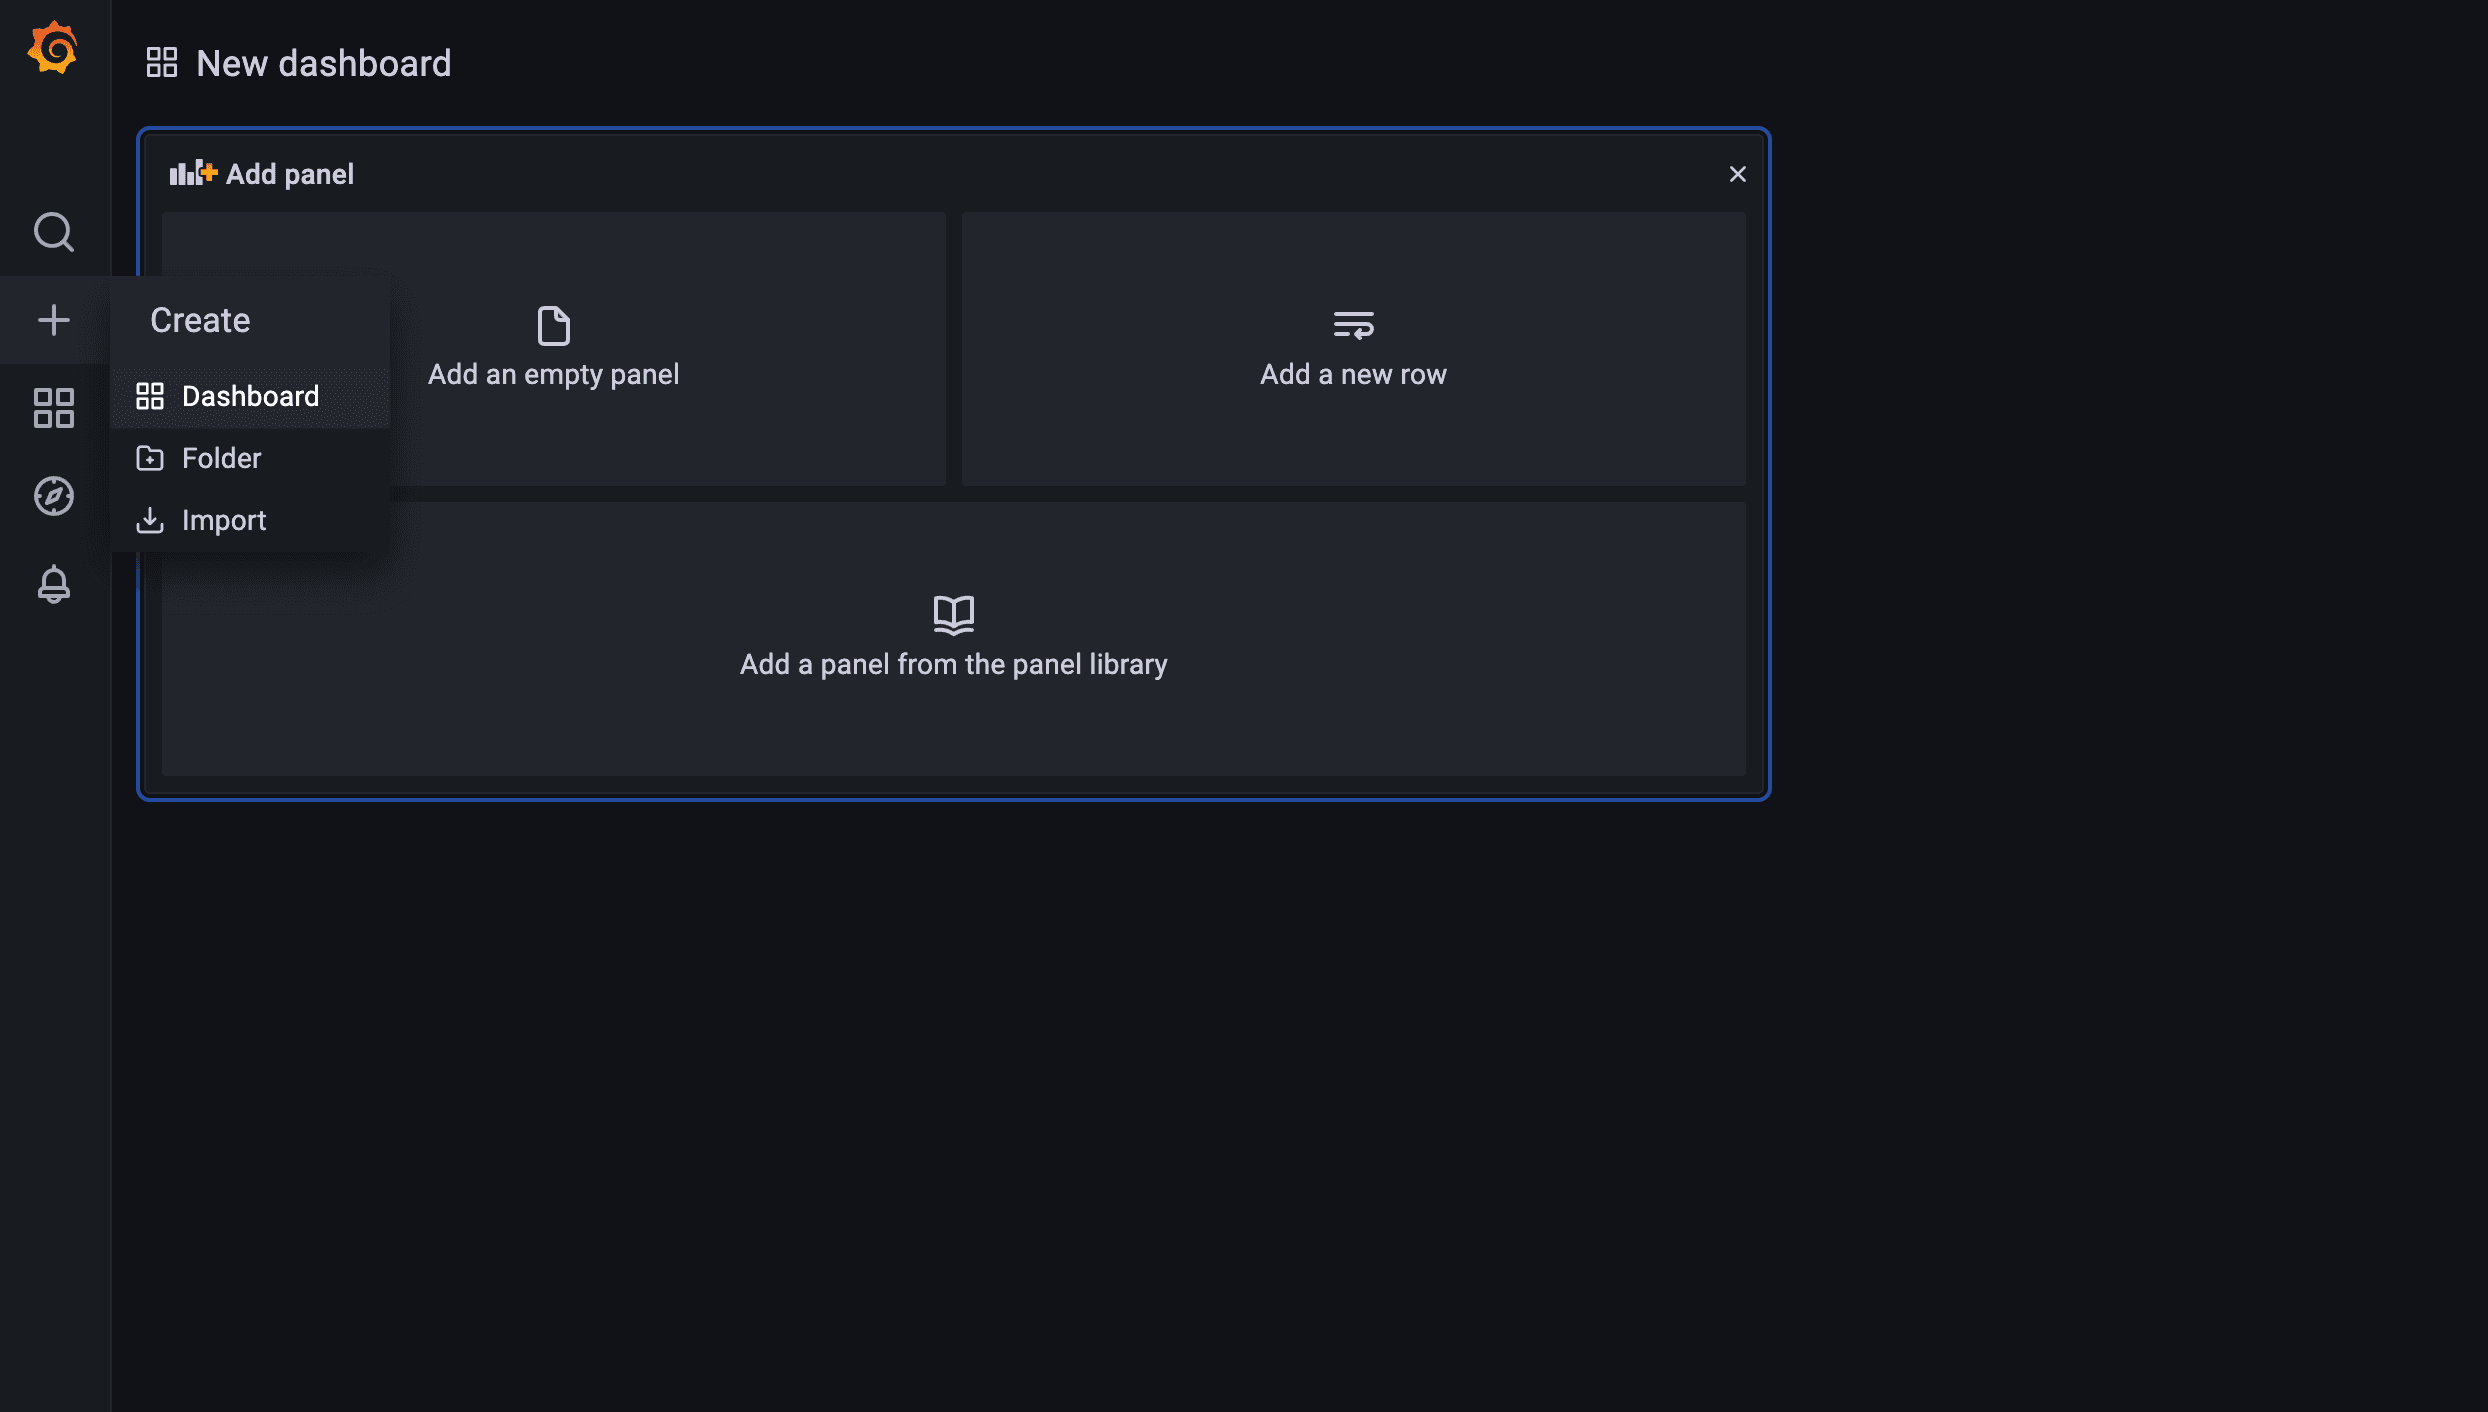Open the Search icon in sidebar
This screenshot has height=1412, width=2488.
[x=53, y=232]
